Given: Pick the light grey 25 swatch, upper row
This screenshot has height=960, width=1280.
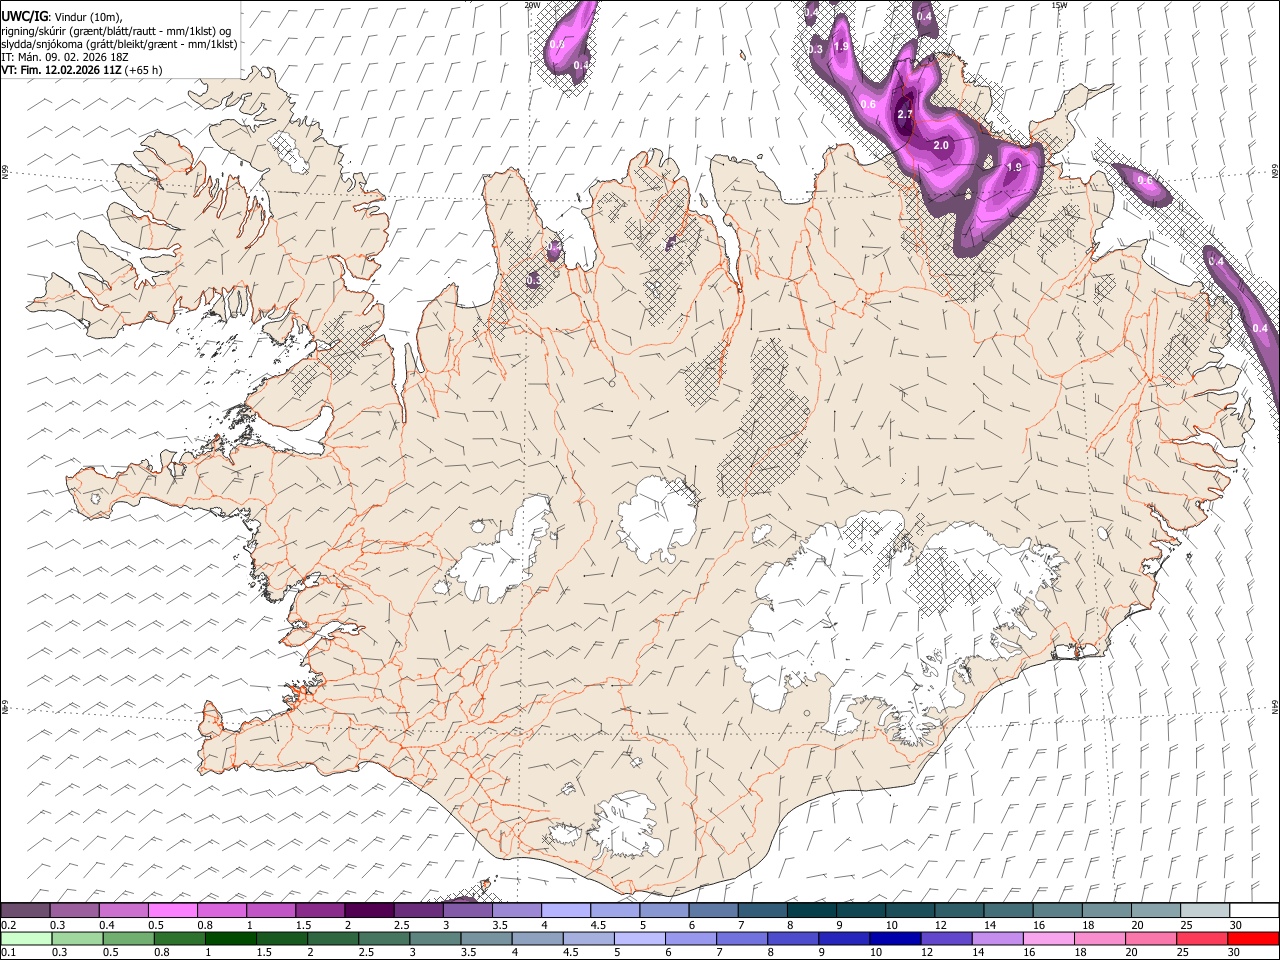Looking at the screenshot, I should pos(1205,910).
